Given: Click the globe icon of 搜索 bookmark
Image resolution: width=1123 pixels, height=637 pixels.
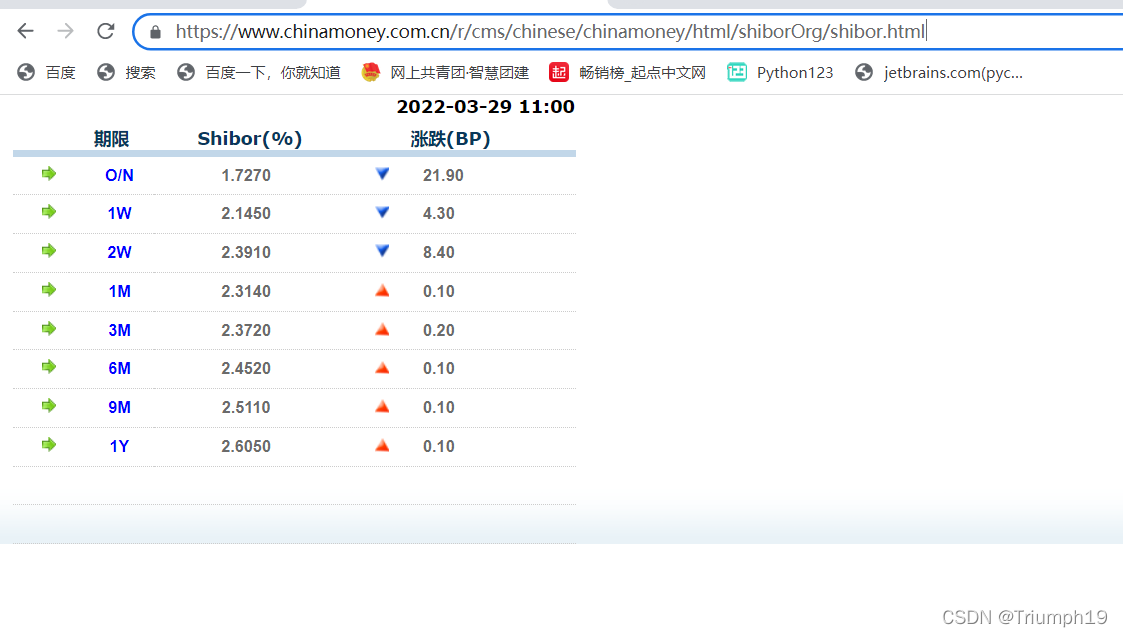Looking at the screenshot, I should tap(106, 72).
